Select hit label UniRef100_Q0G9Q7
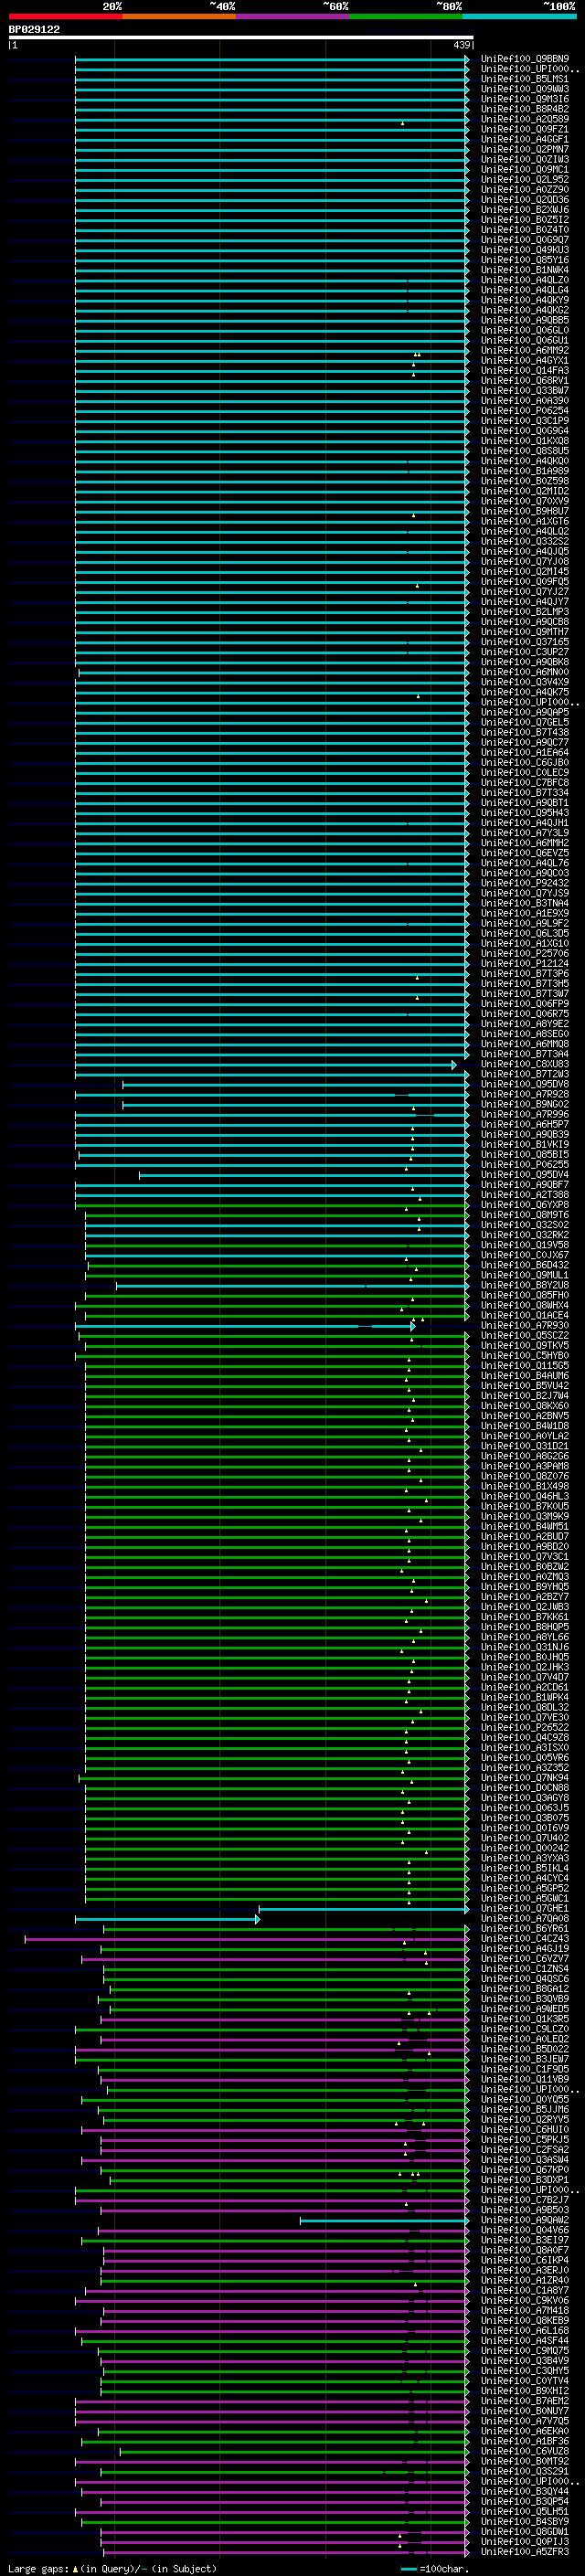 pos(525,240)
